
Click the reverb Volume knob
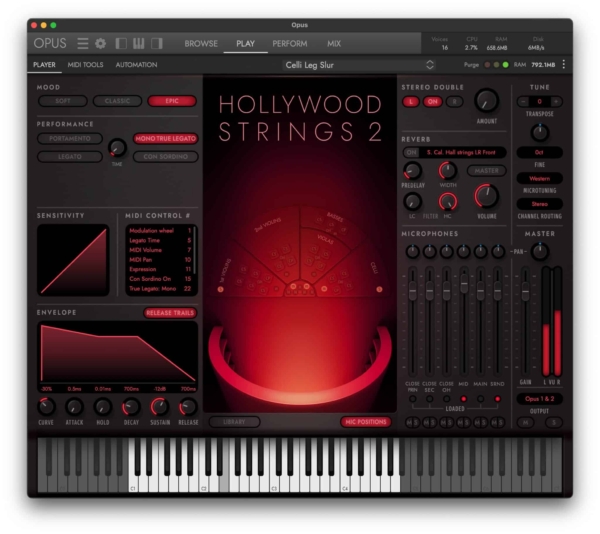(486, 196)
